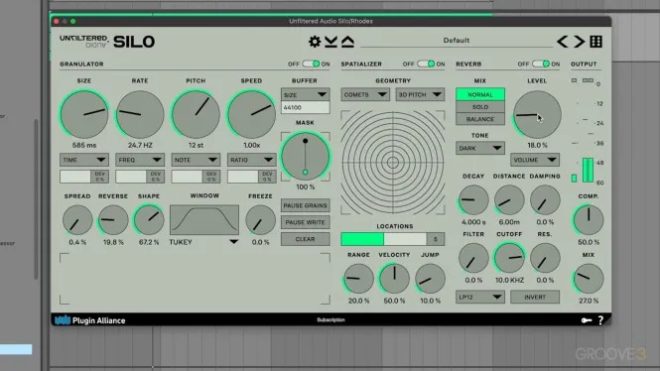Click the Distance knob

pos(509,200)
